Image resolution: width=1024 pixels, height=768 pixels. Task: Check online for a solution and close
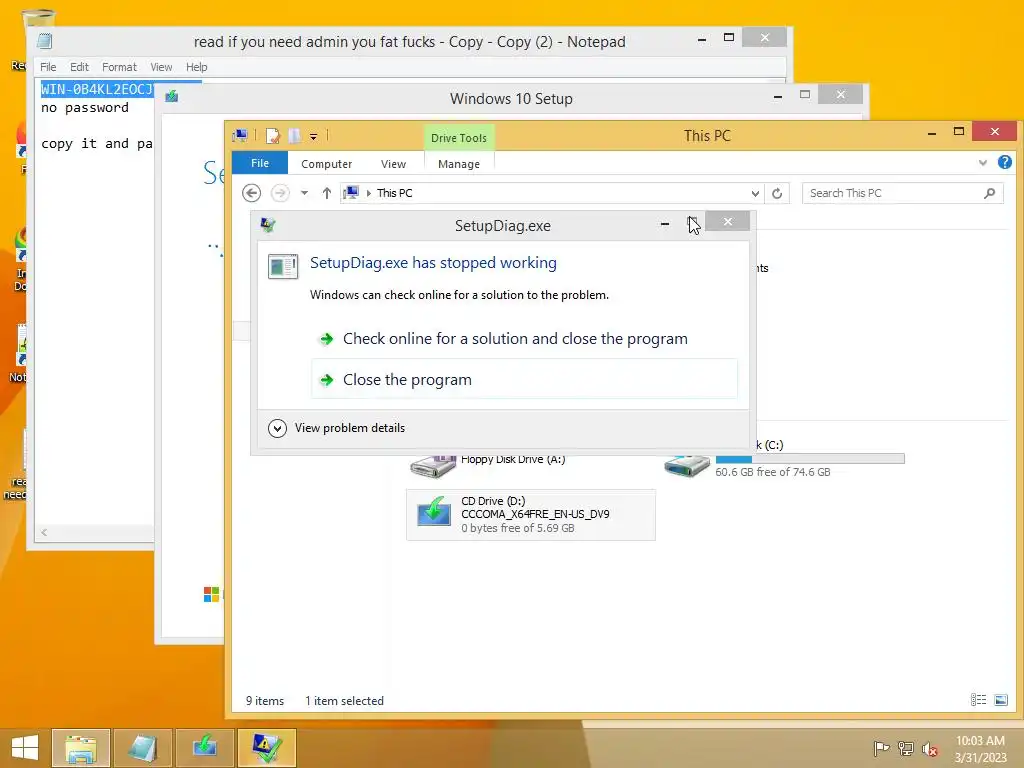point(524,338)
